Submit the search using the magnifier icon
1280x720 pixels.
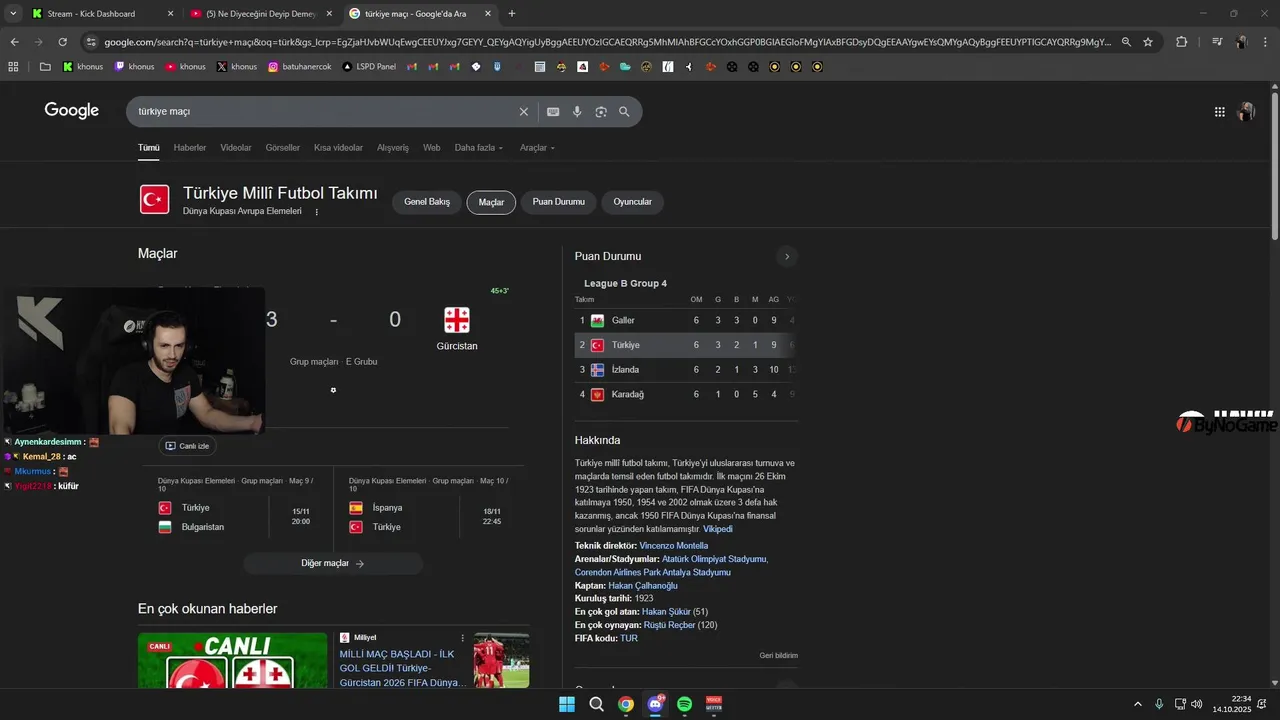point(625,112)
